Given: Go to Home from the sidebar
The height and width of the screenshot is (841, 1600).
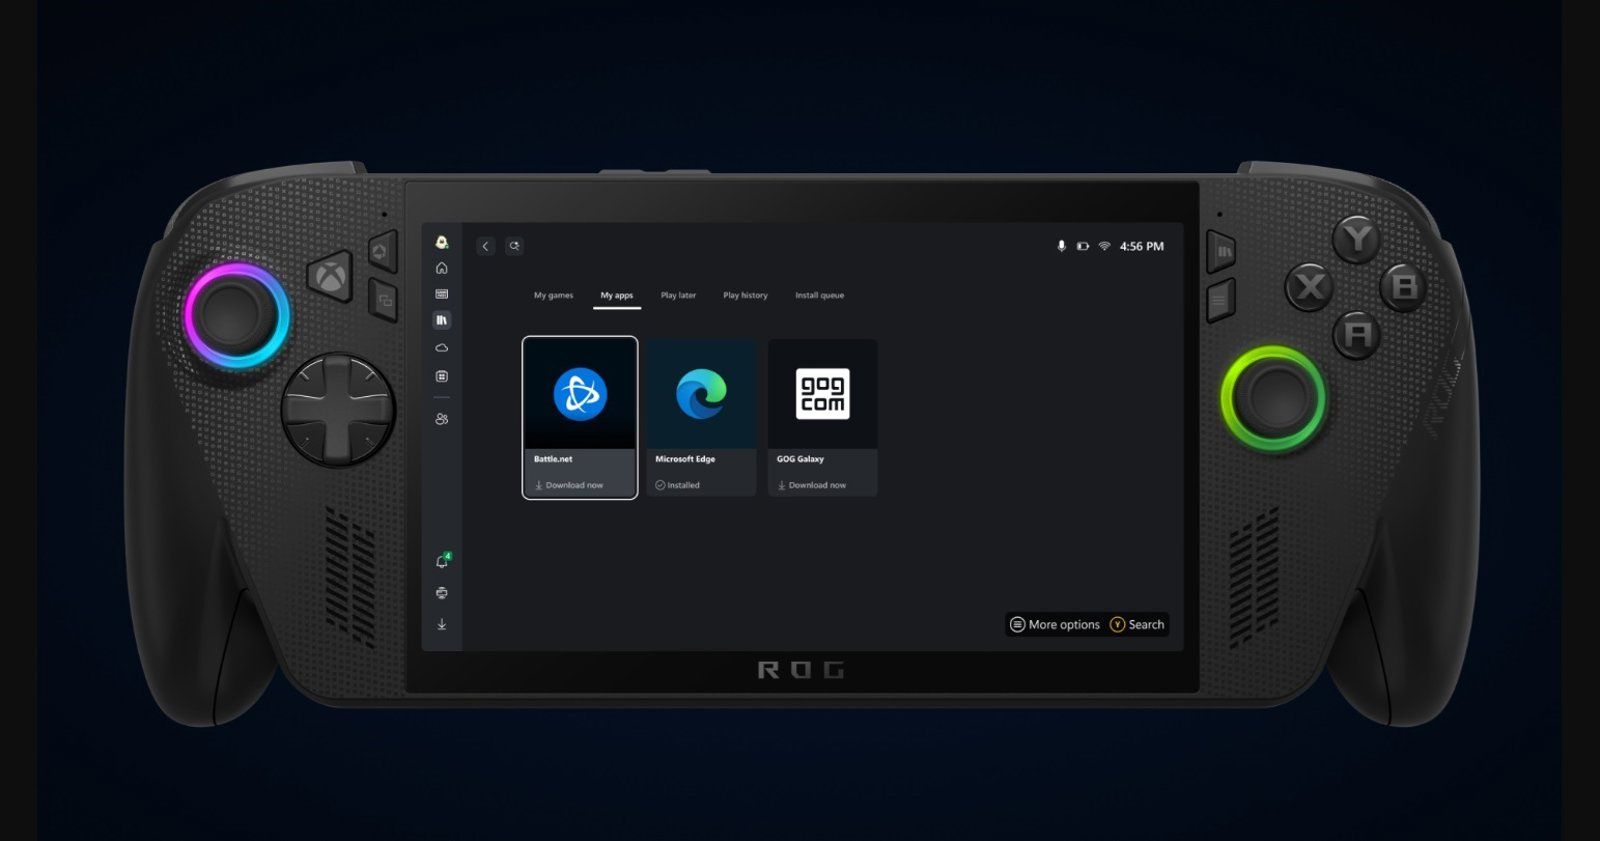Looking at the screenshot, I should [x=442, y=268].
